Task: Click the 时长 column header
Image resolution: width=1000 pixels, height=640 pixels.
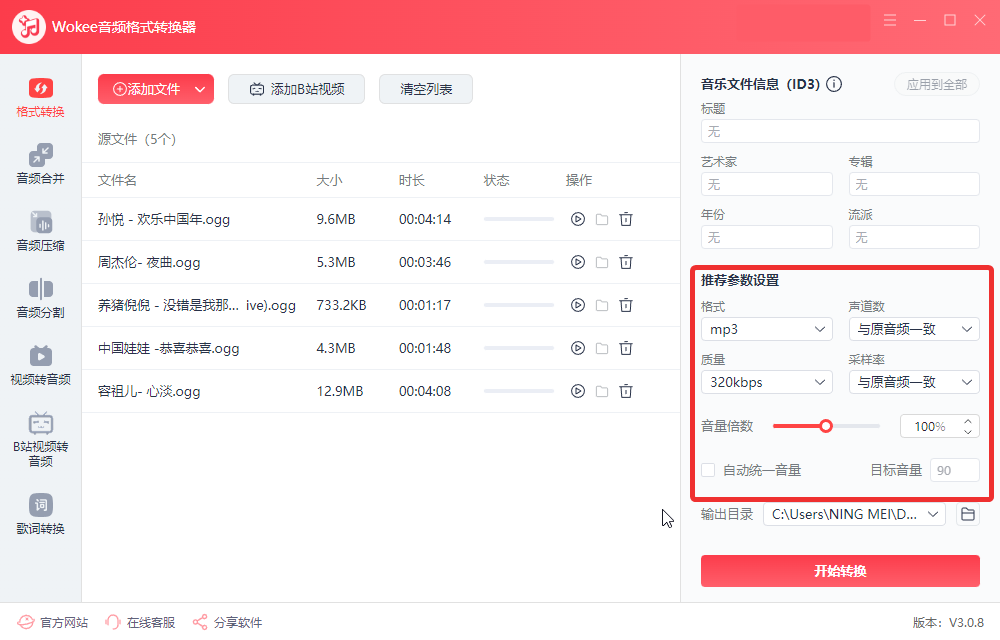Action: [411, 180]
